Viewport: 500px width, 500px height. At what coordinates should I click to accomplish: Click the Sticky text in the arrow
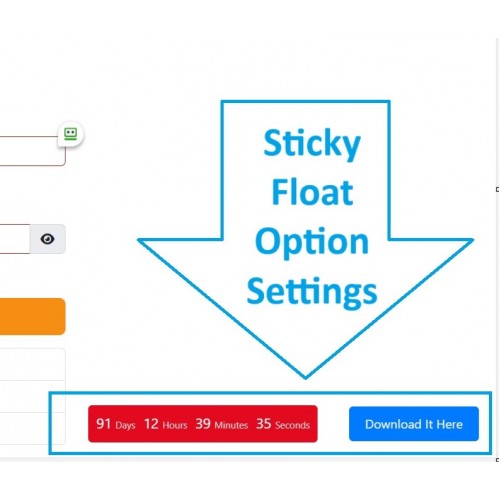pyautogui.click(x=312, y=144)
